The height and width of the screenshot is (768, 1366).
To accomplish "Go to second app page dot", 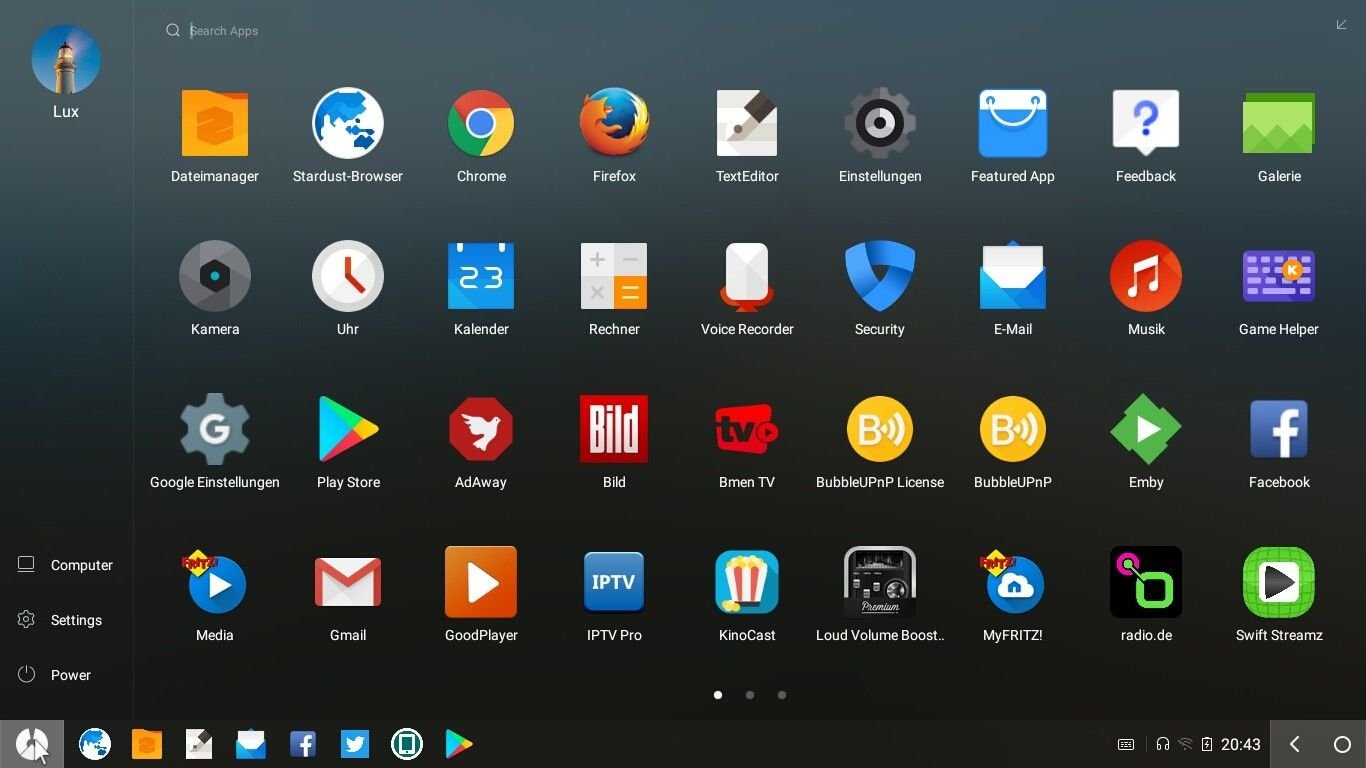I will point(750,695).
